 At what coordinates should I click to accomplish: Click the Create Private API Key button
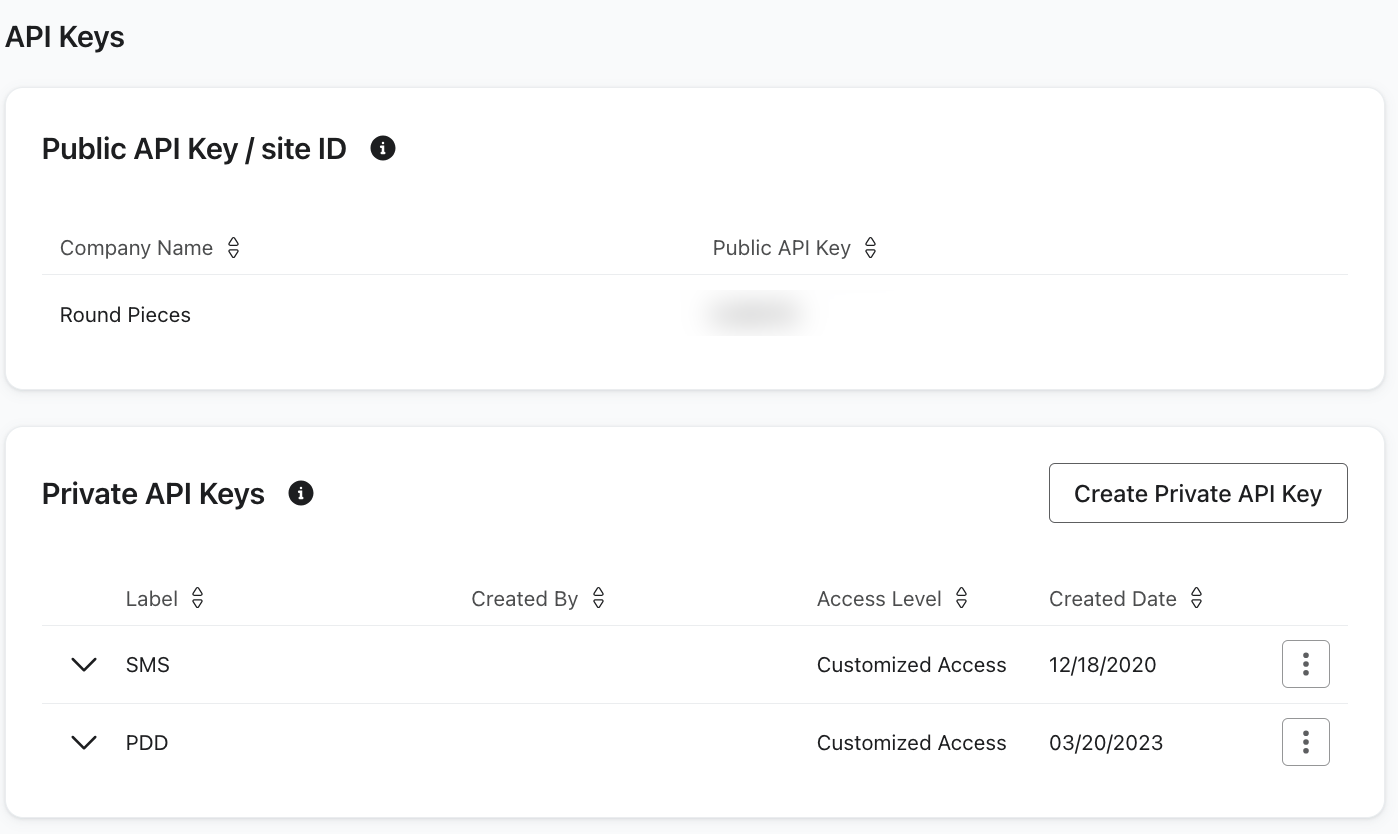1198,493
